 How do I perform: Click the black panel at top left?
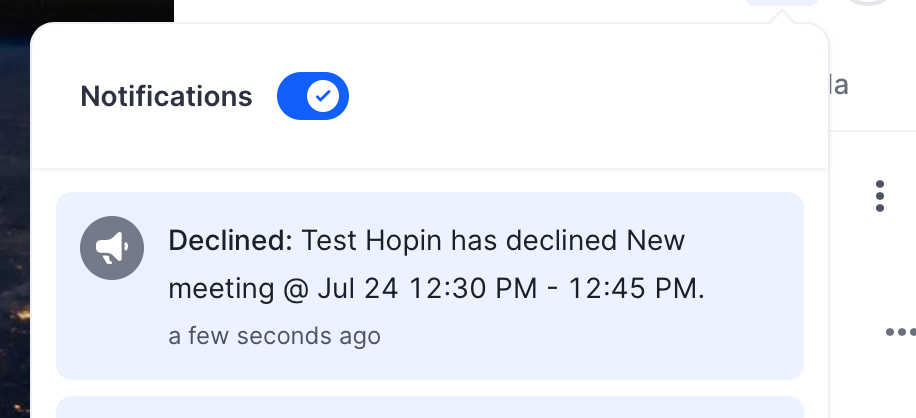86,11
